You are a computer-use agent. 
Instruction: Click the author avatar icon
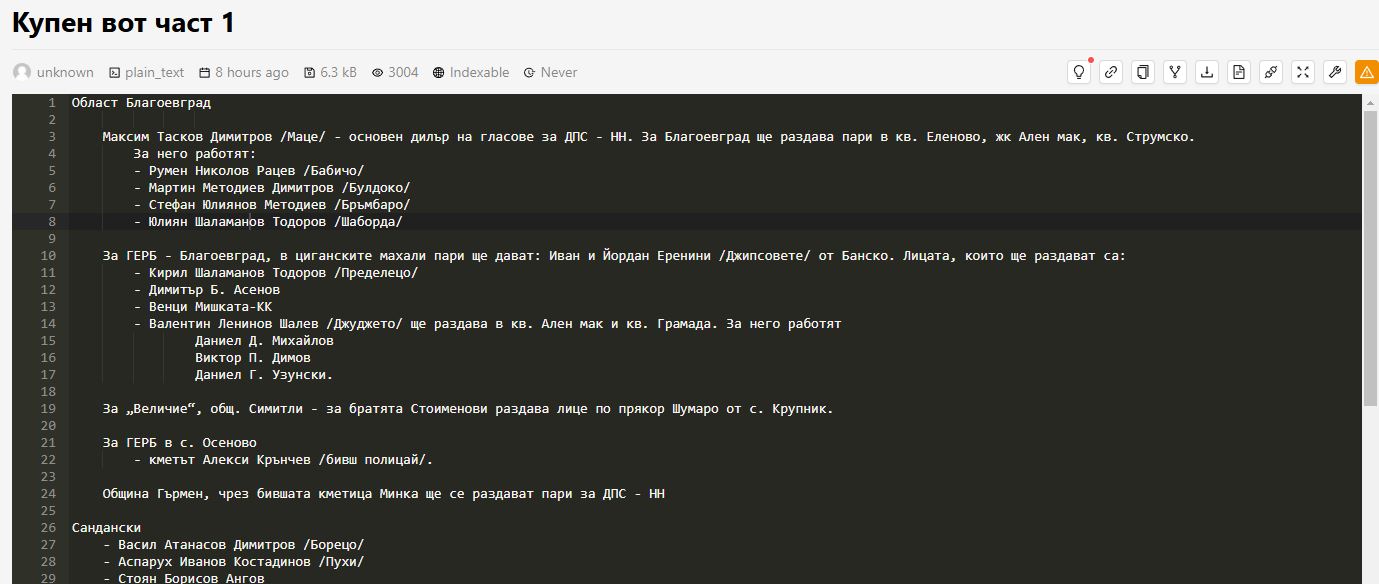pyautogui.click(x=22, y=72)
